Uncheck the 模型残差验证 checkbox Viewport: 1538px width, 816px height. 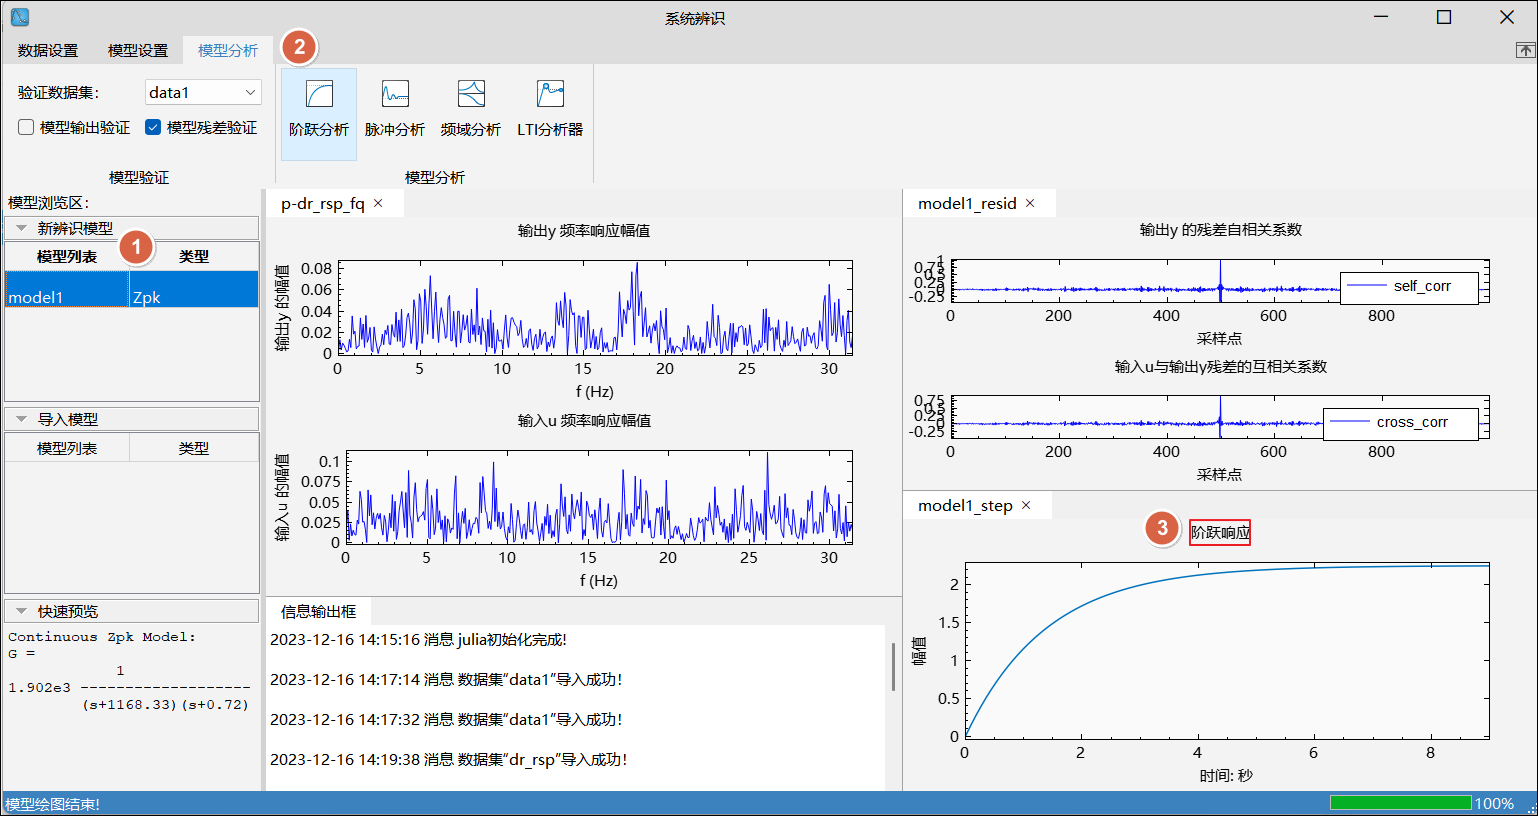(x=153, y=127)
